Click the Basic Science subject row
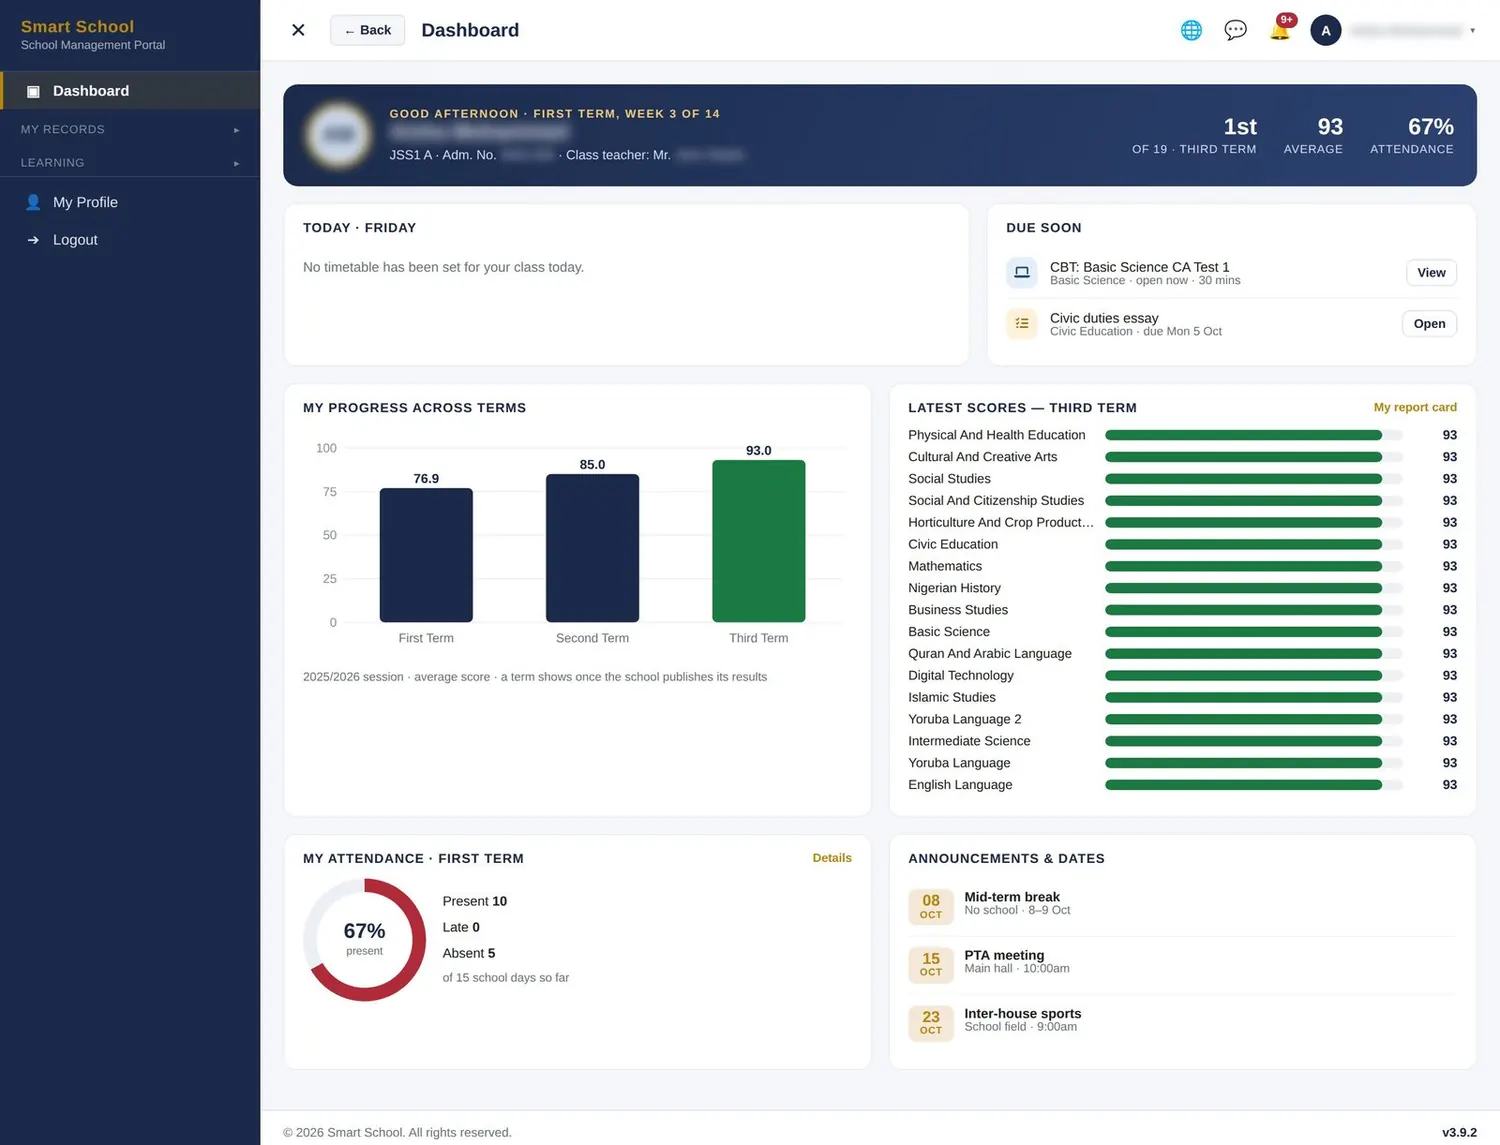This screenshot has height=1145, width=1500. (x=1182, y=632)
